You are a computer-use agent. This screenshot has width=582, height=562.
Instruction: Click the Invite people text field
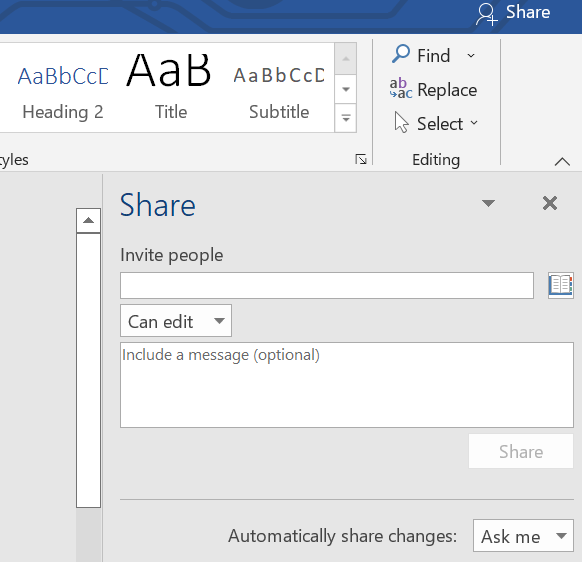point(327,285)
